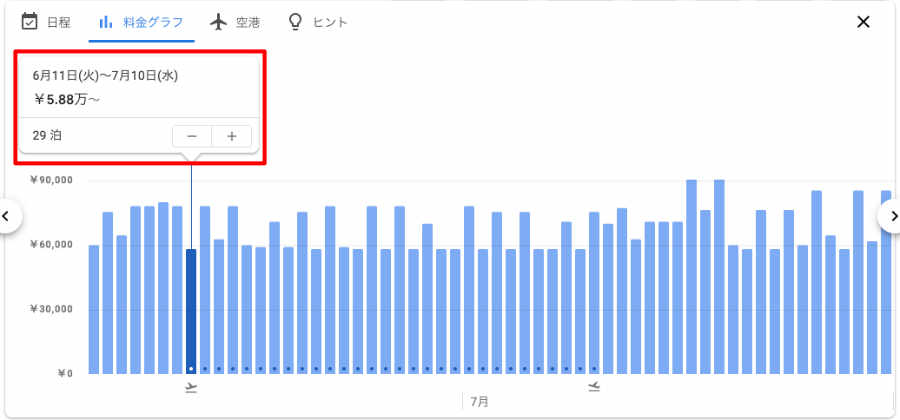This screenshot has width=900, height=420.
Task: Click the ¥30,000 axis label
Action: 52,309
